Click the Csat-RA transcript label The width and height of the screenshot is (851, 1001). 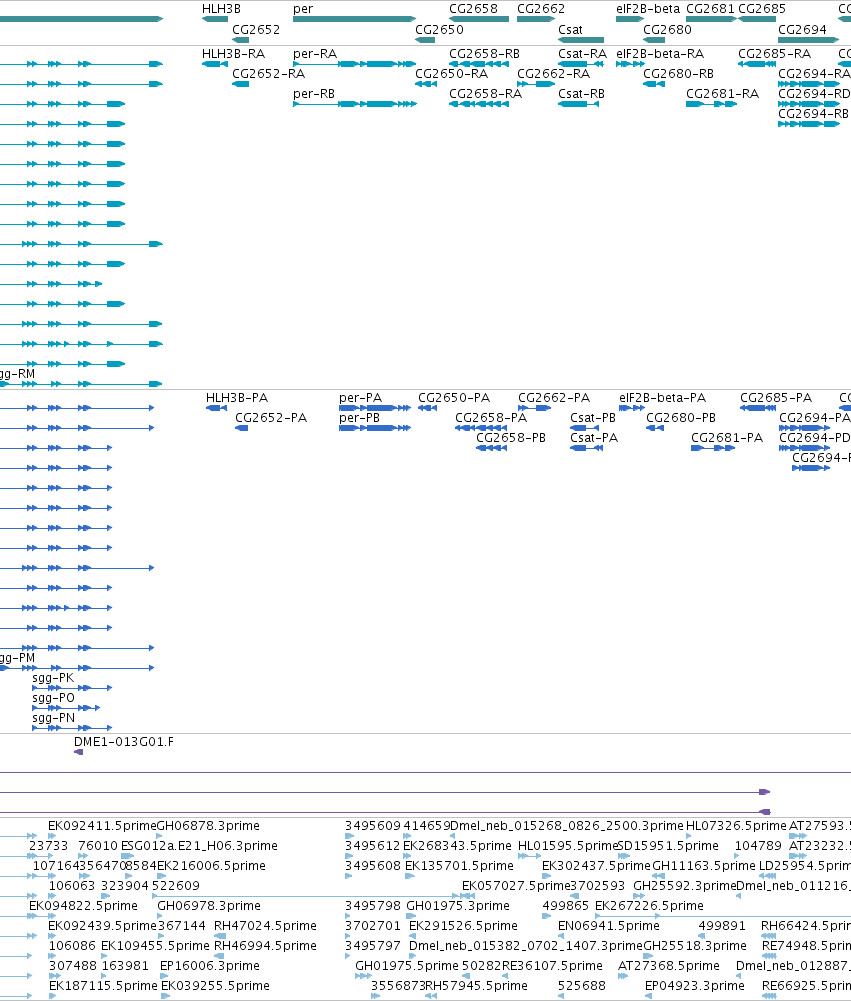click(x=582, y=54)
